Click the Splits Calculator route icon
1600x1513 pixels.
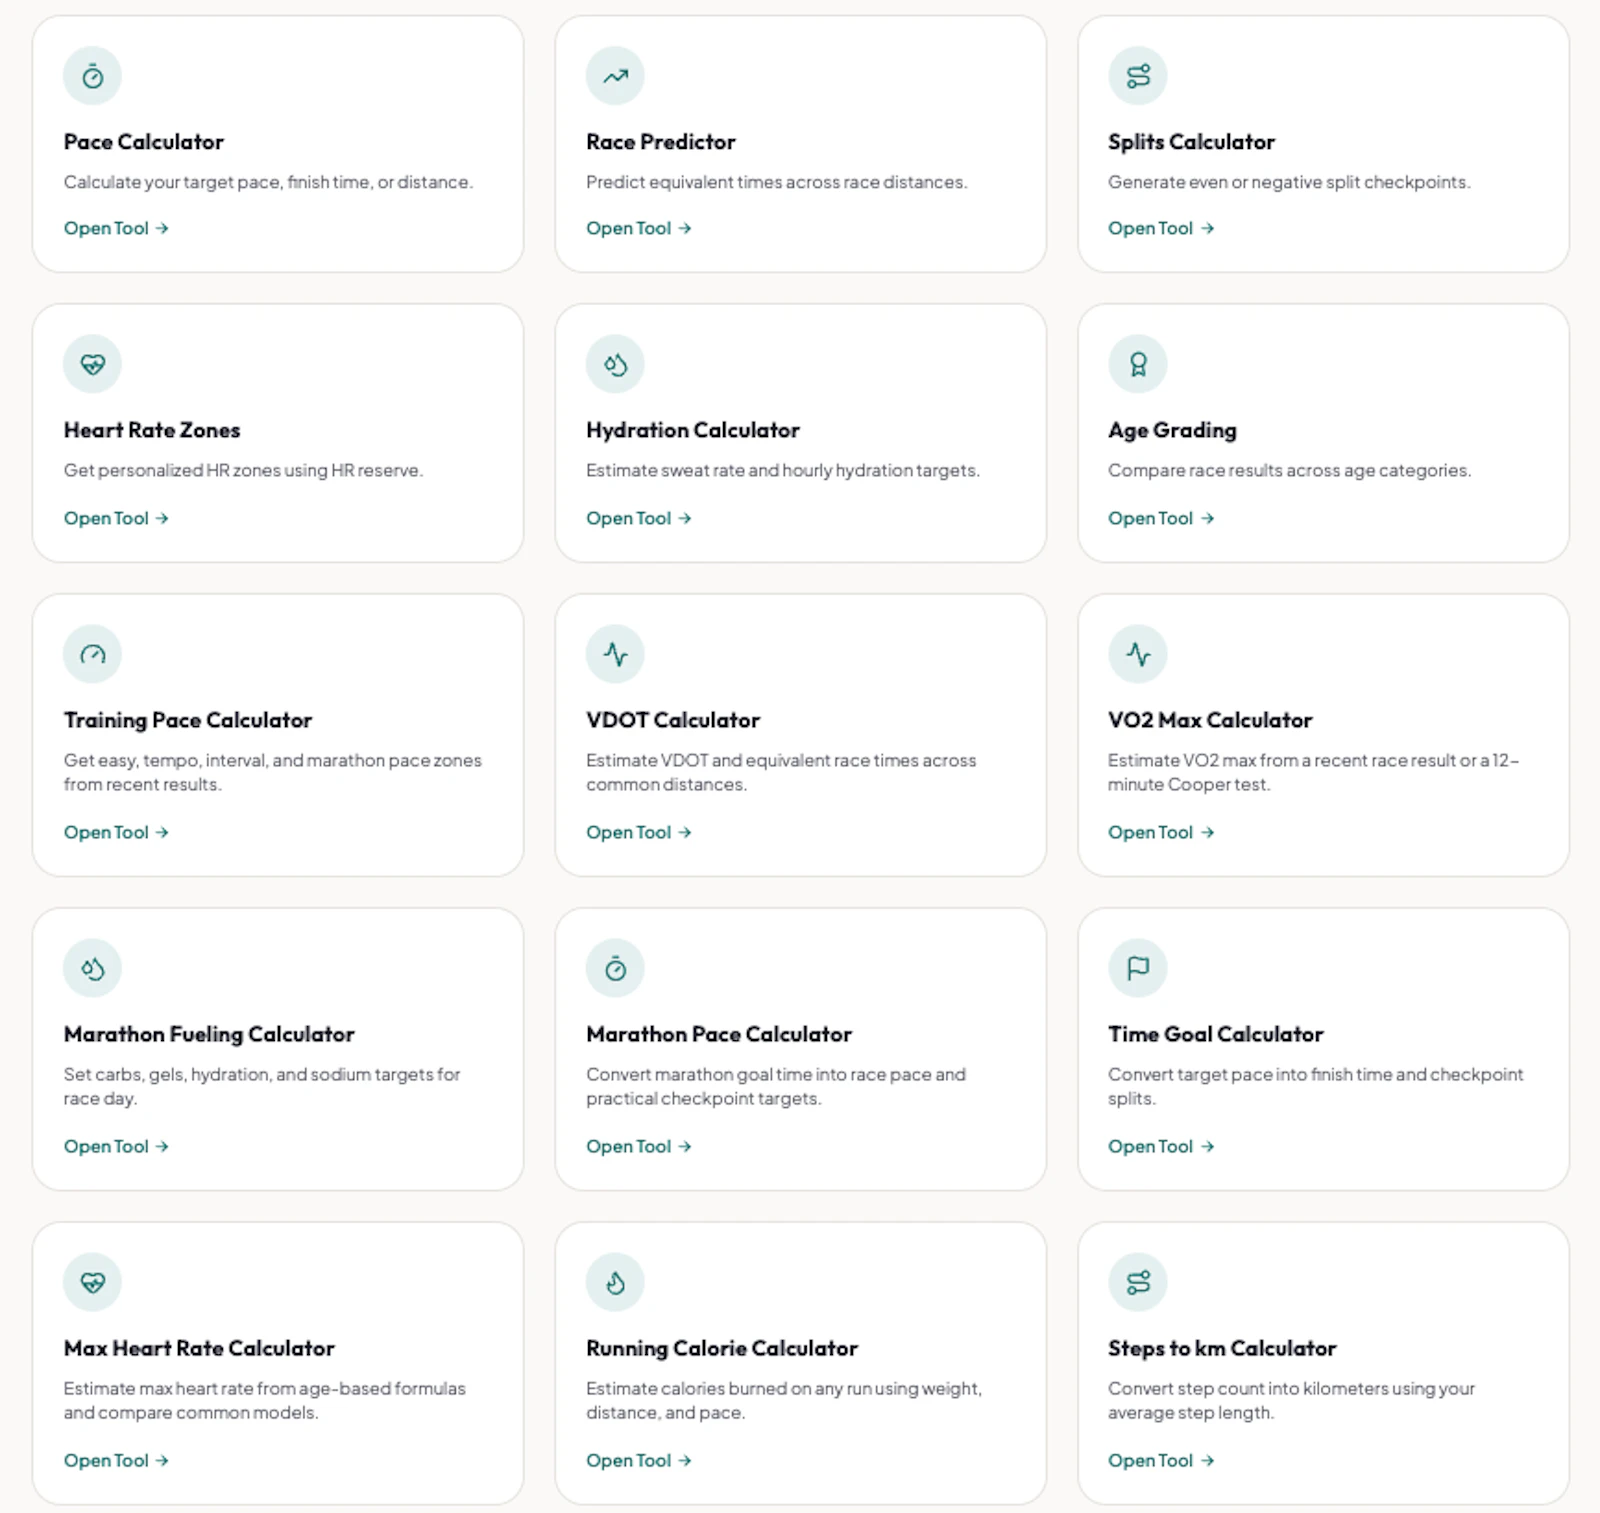tap(1138, 76)
